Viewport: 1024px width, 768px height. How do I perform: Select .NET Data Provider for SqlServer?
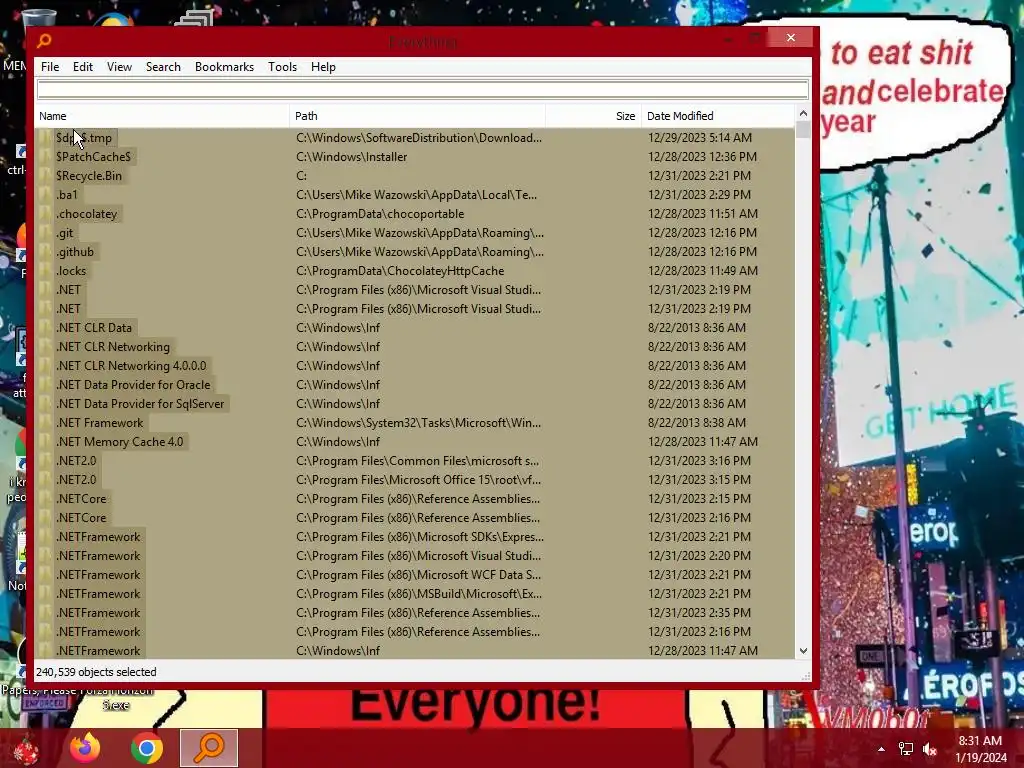point(140,404)
